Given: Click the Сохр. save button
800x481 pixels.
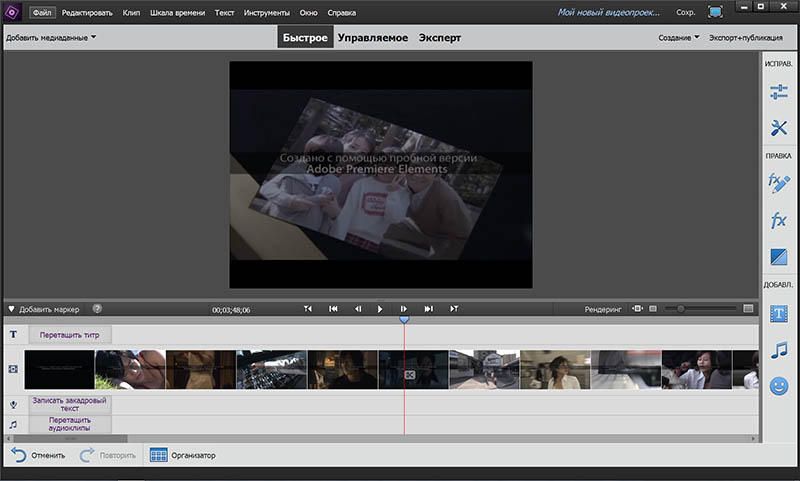Looking at the screenshot, I should click(x=685, y=12).
